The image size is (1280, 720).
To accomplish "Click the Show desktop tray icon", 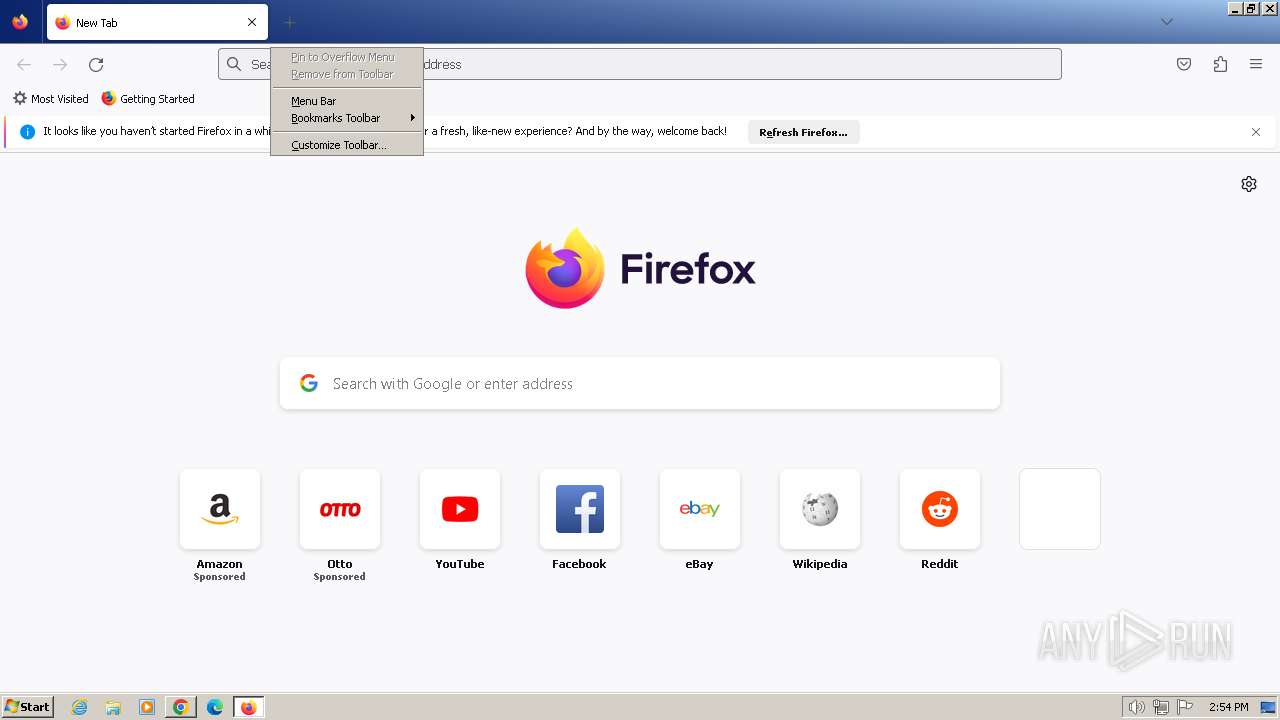I will click(1268, 707).
